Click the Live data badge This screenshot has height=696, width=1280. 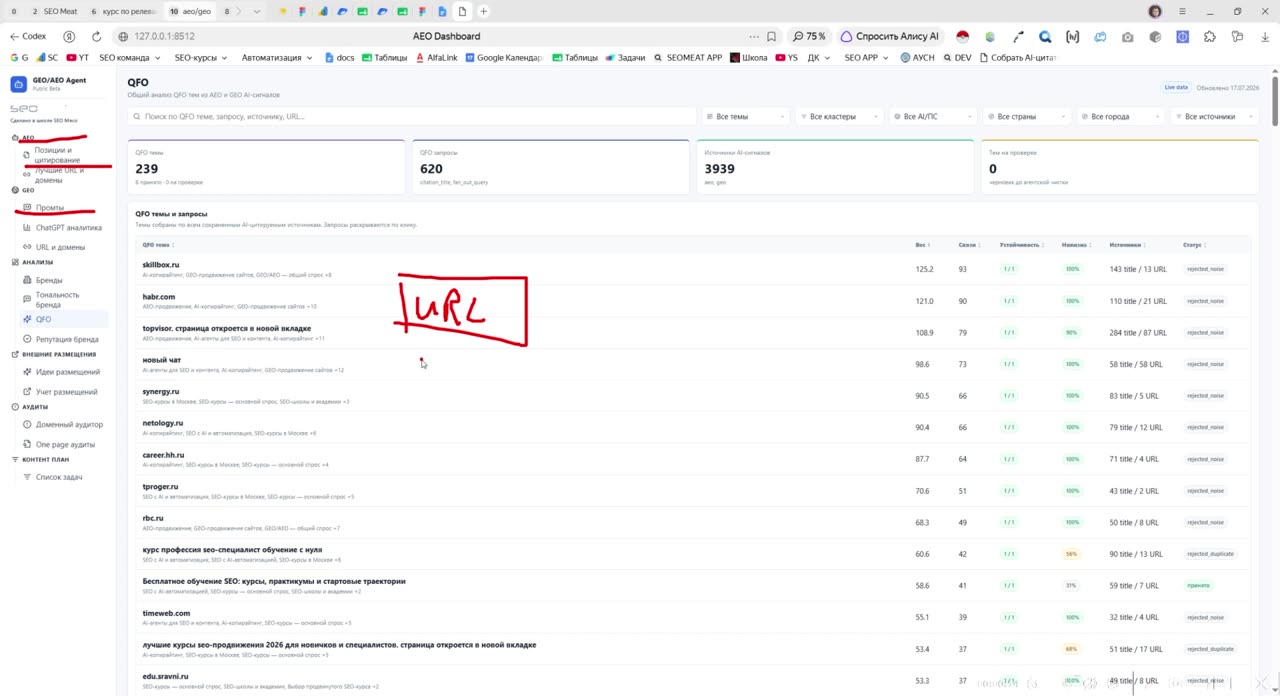(1176, 87)
